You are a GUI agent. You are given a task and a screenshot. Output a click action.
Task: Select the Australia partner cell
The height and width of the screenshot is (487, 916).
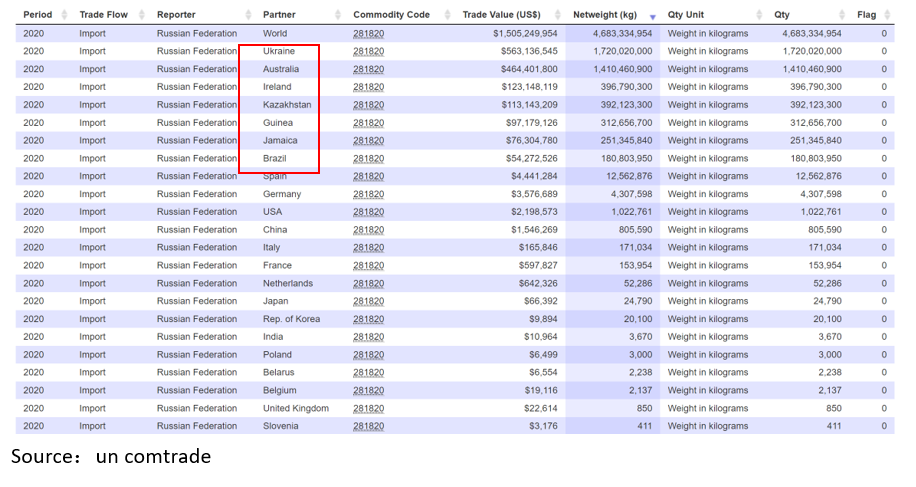(x=281, y=69)
